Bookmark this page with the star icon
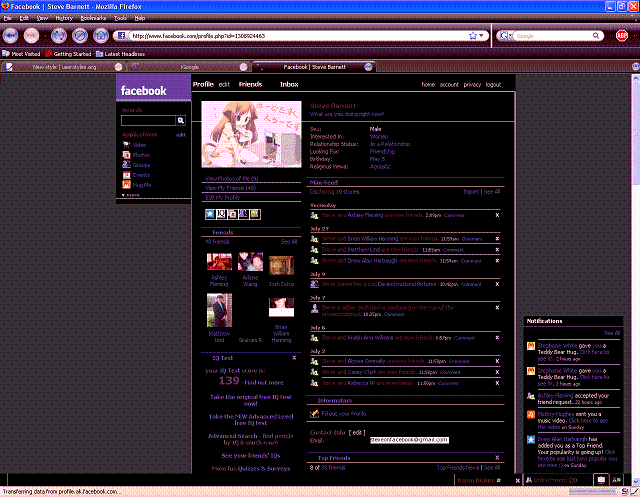Screen dimensions: 640x497 coord(473,36)
